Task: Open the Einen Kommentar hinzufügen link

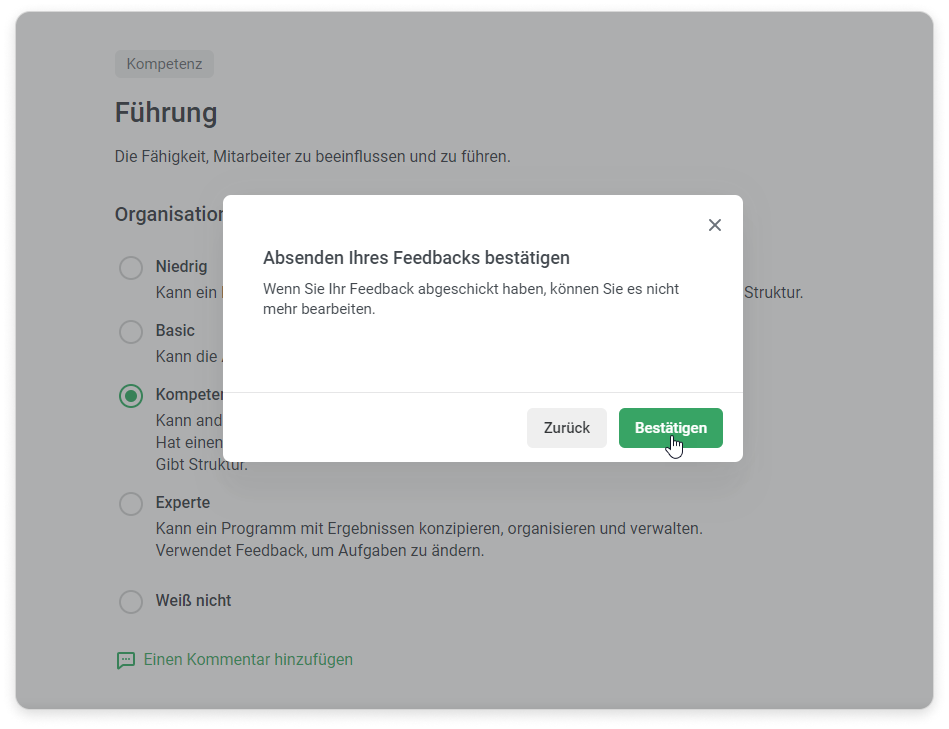Action: 248,660
